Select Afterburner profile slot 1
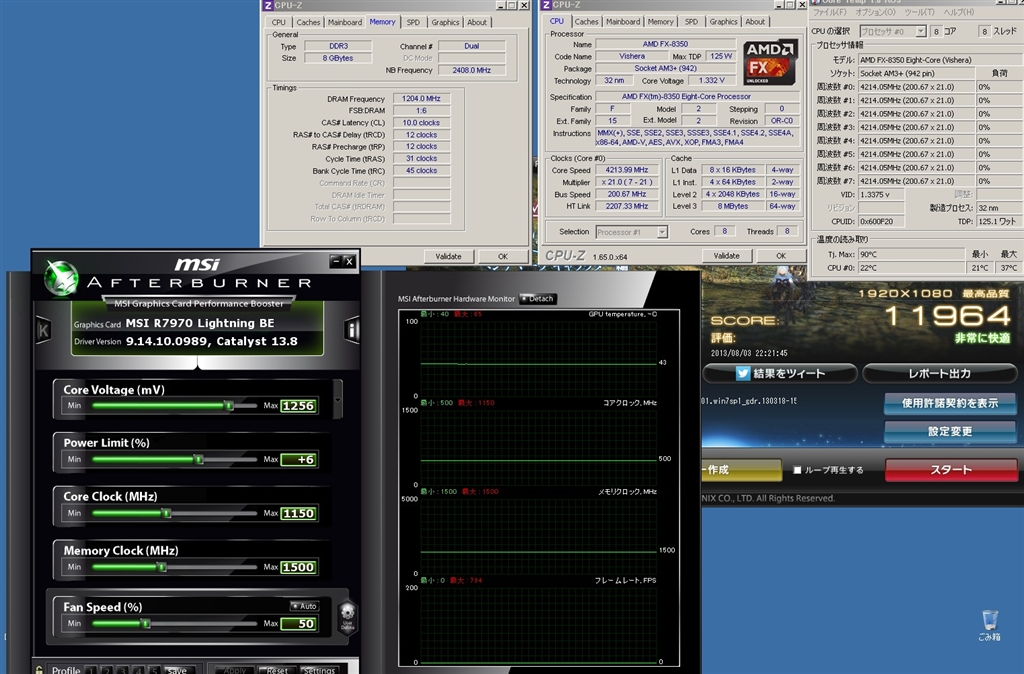This screenshot has height=674, width=1024. [91, 670]
